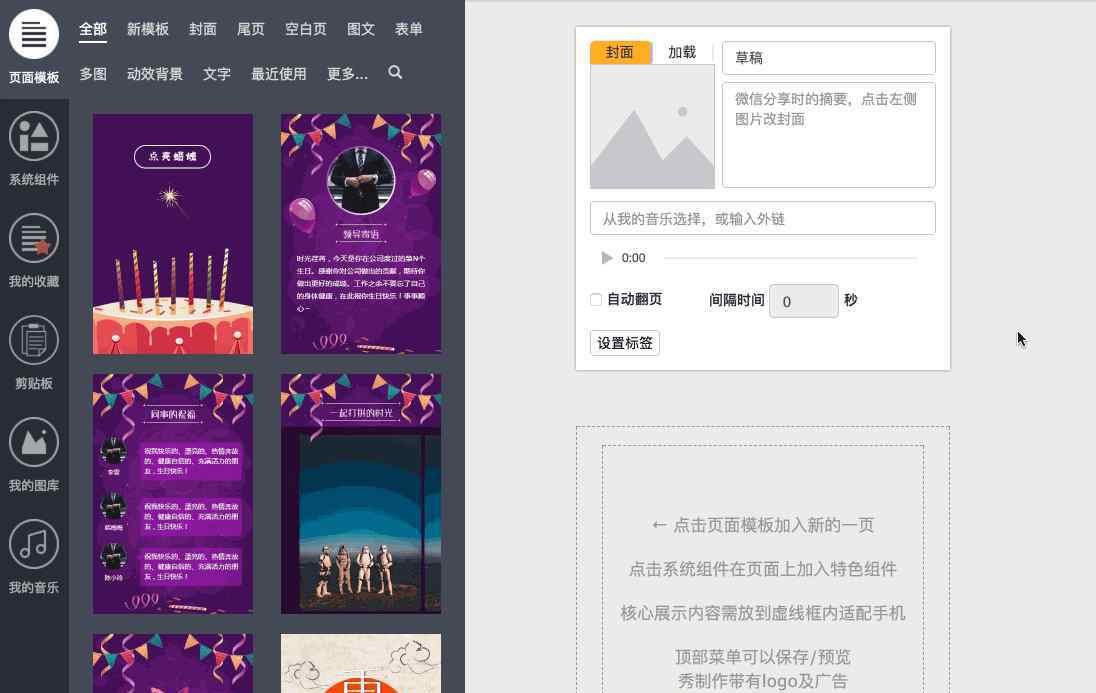
Task: Click the 设置标签 button
Action: click(625, 343)
